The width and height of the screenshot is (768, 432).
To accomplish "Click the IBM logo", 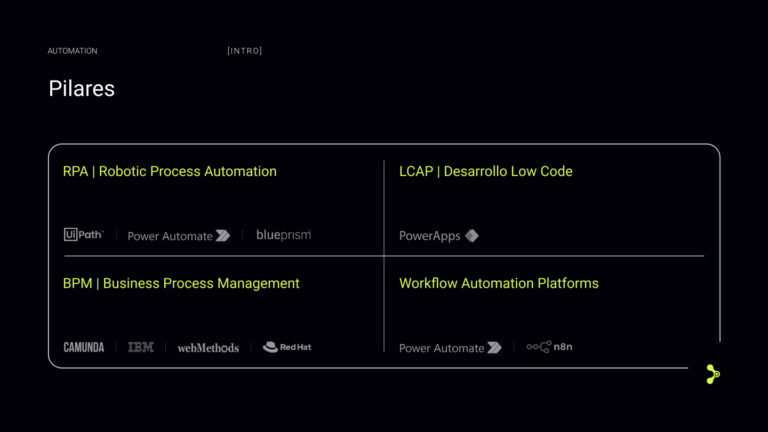I will click(141, 347).
